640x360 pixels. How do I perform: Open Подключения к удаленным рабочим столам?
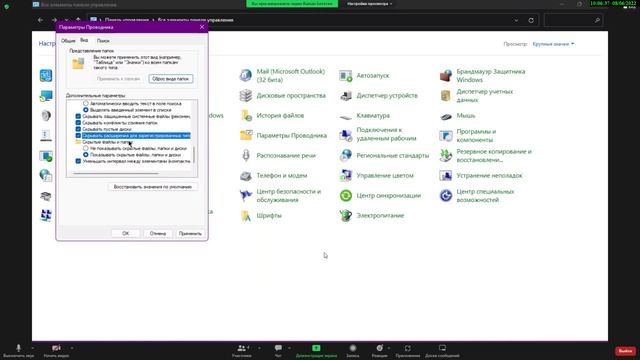coord(378,134)
